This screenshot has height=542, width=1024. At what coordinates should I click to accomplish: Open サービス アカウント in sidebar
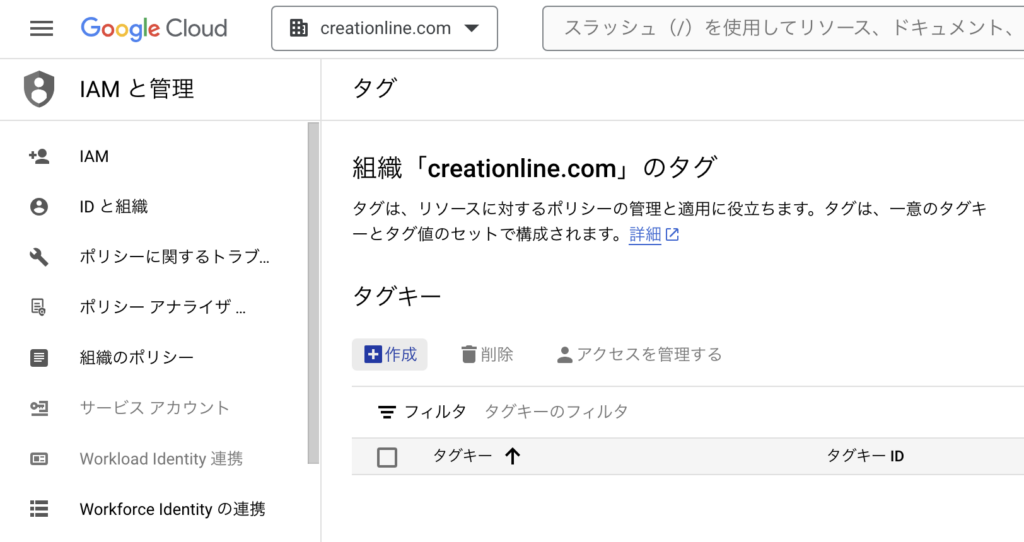click(154, 408)
